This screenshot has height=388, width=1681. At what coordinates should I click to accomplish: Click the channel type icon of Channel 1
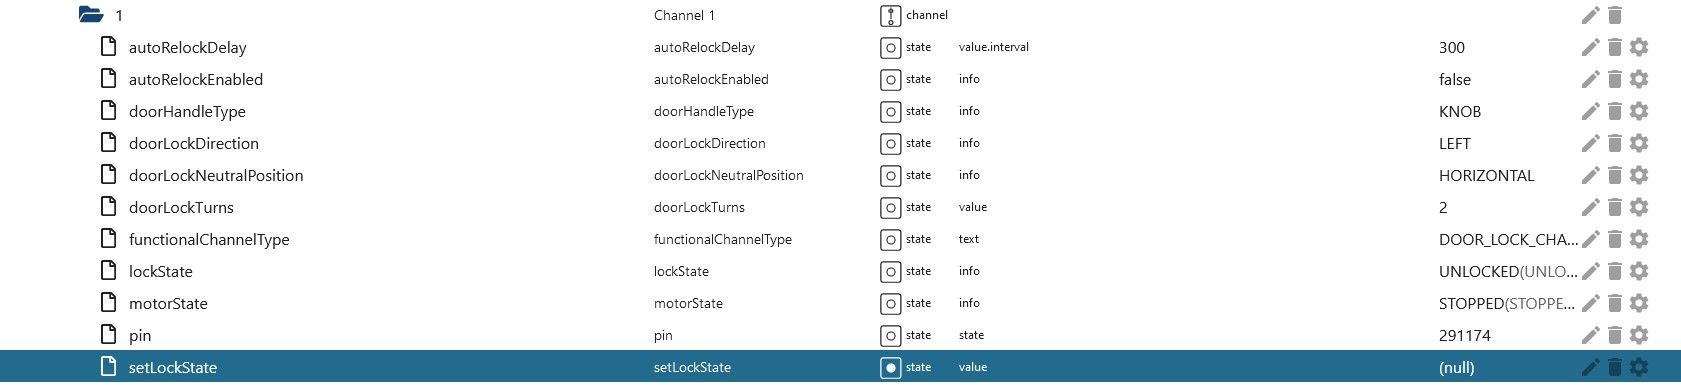coord(890,15)
